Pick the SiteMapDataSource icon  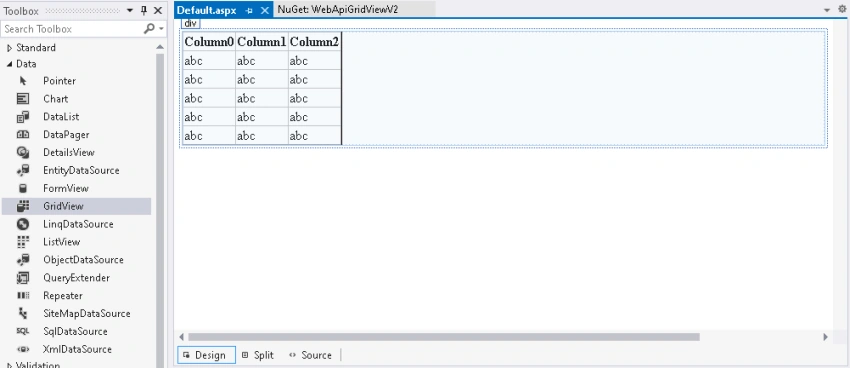click(x=23, y=313)
